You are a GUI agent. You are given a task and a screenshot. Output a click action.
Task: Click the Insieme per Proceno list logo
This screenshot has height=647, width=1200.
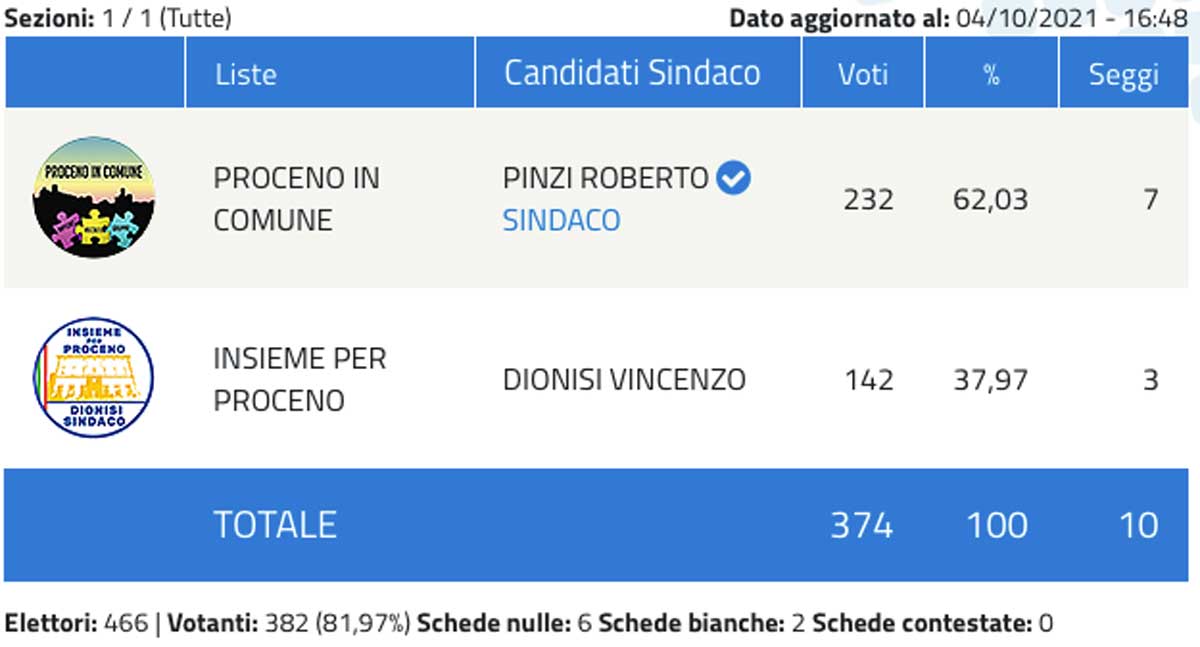click(x=93, y=378)
